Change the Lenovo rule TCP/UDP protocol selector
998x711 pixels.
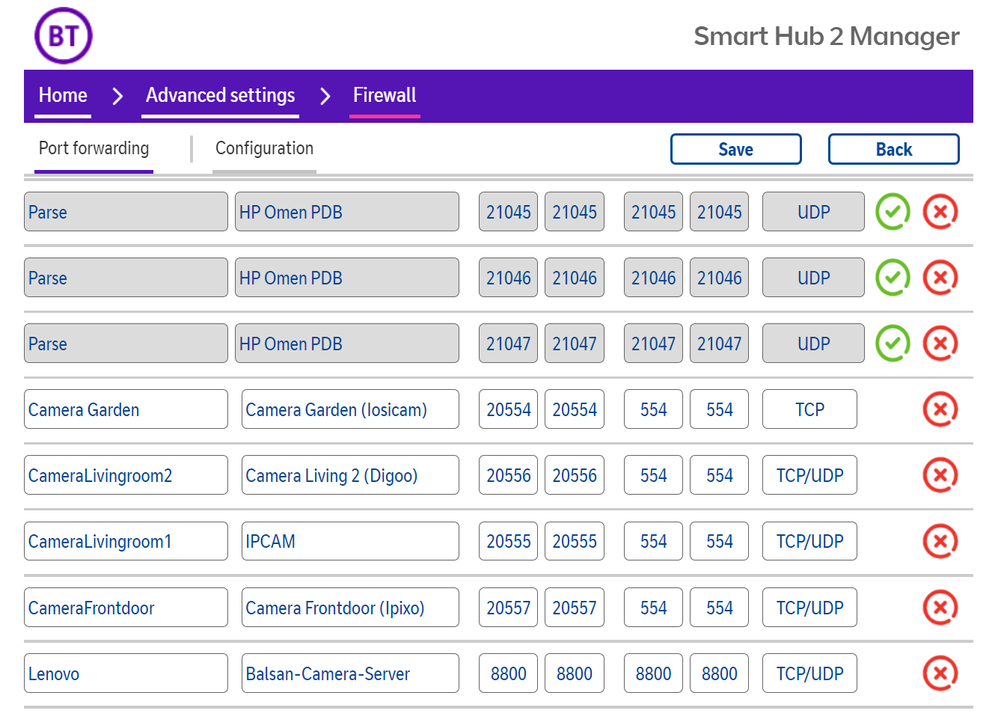809,673
